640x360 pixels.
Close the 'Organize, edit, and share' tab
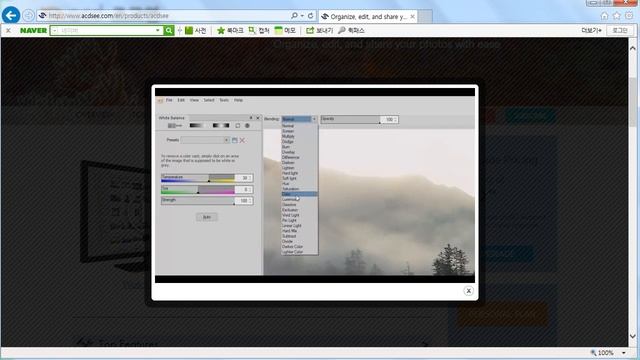point(412,16)
